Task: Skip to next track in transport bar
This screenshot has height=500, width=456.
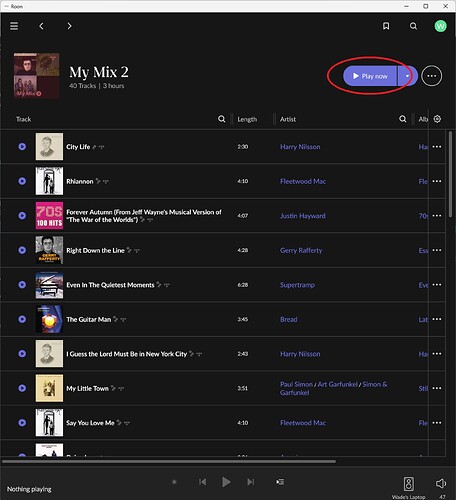Action: (x=251, y=482)
